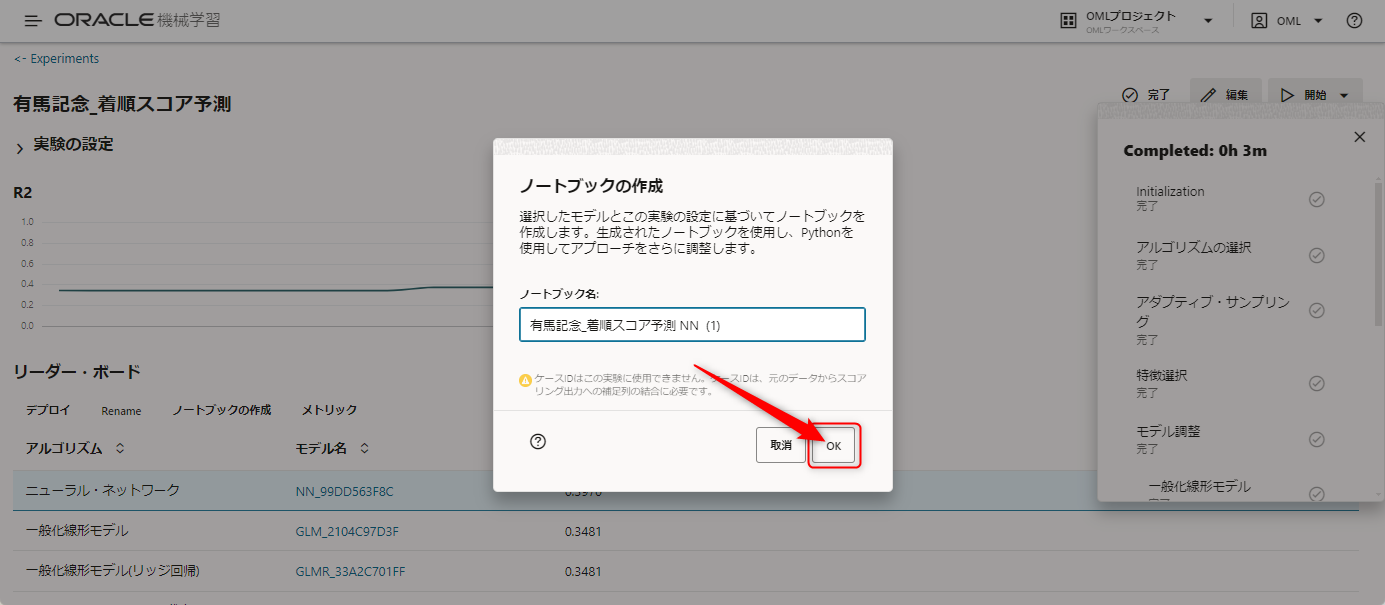The width and height of the screenshot is (1385, 605).
Task: Open model link GLM_2104C97D3F
Action: (x=347, y=531)
